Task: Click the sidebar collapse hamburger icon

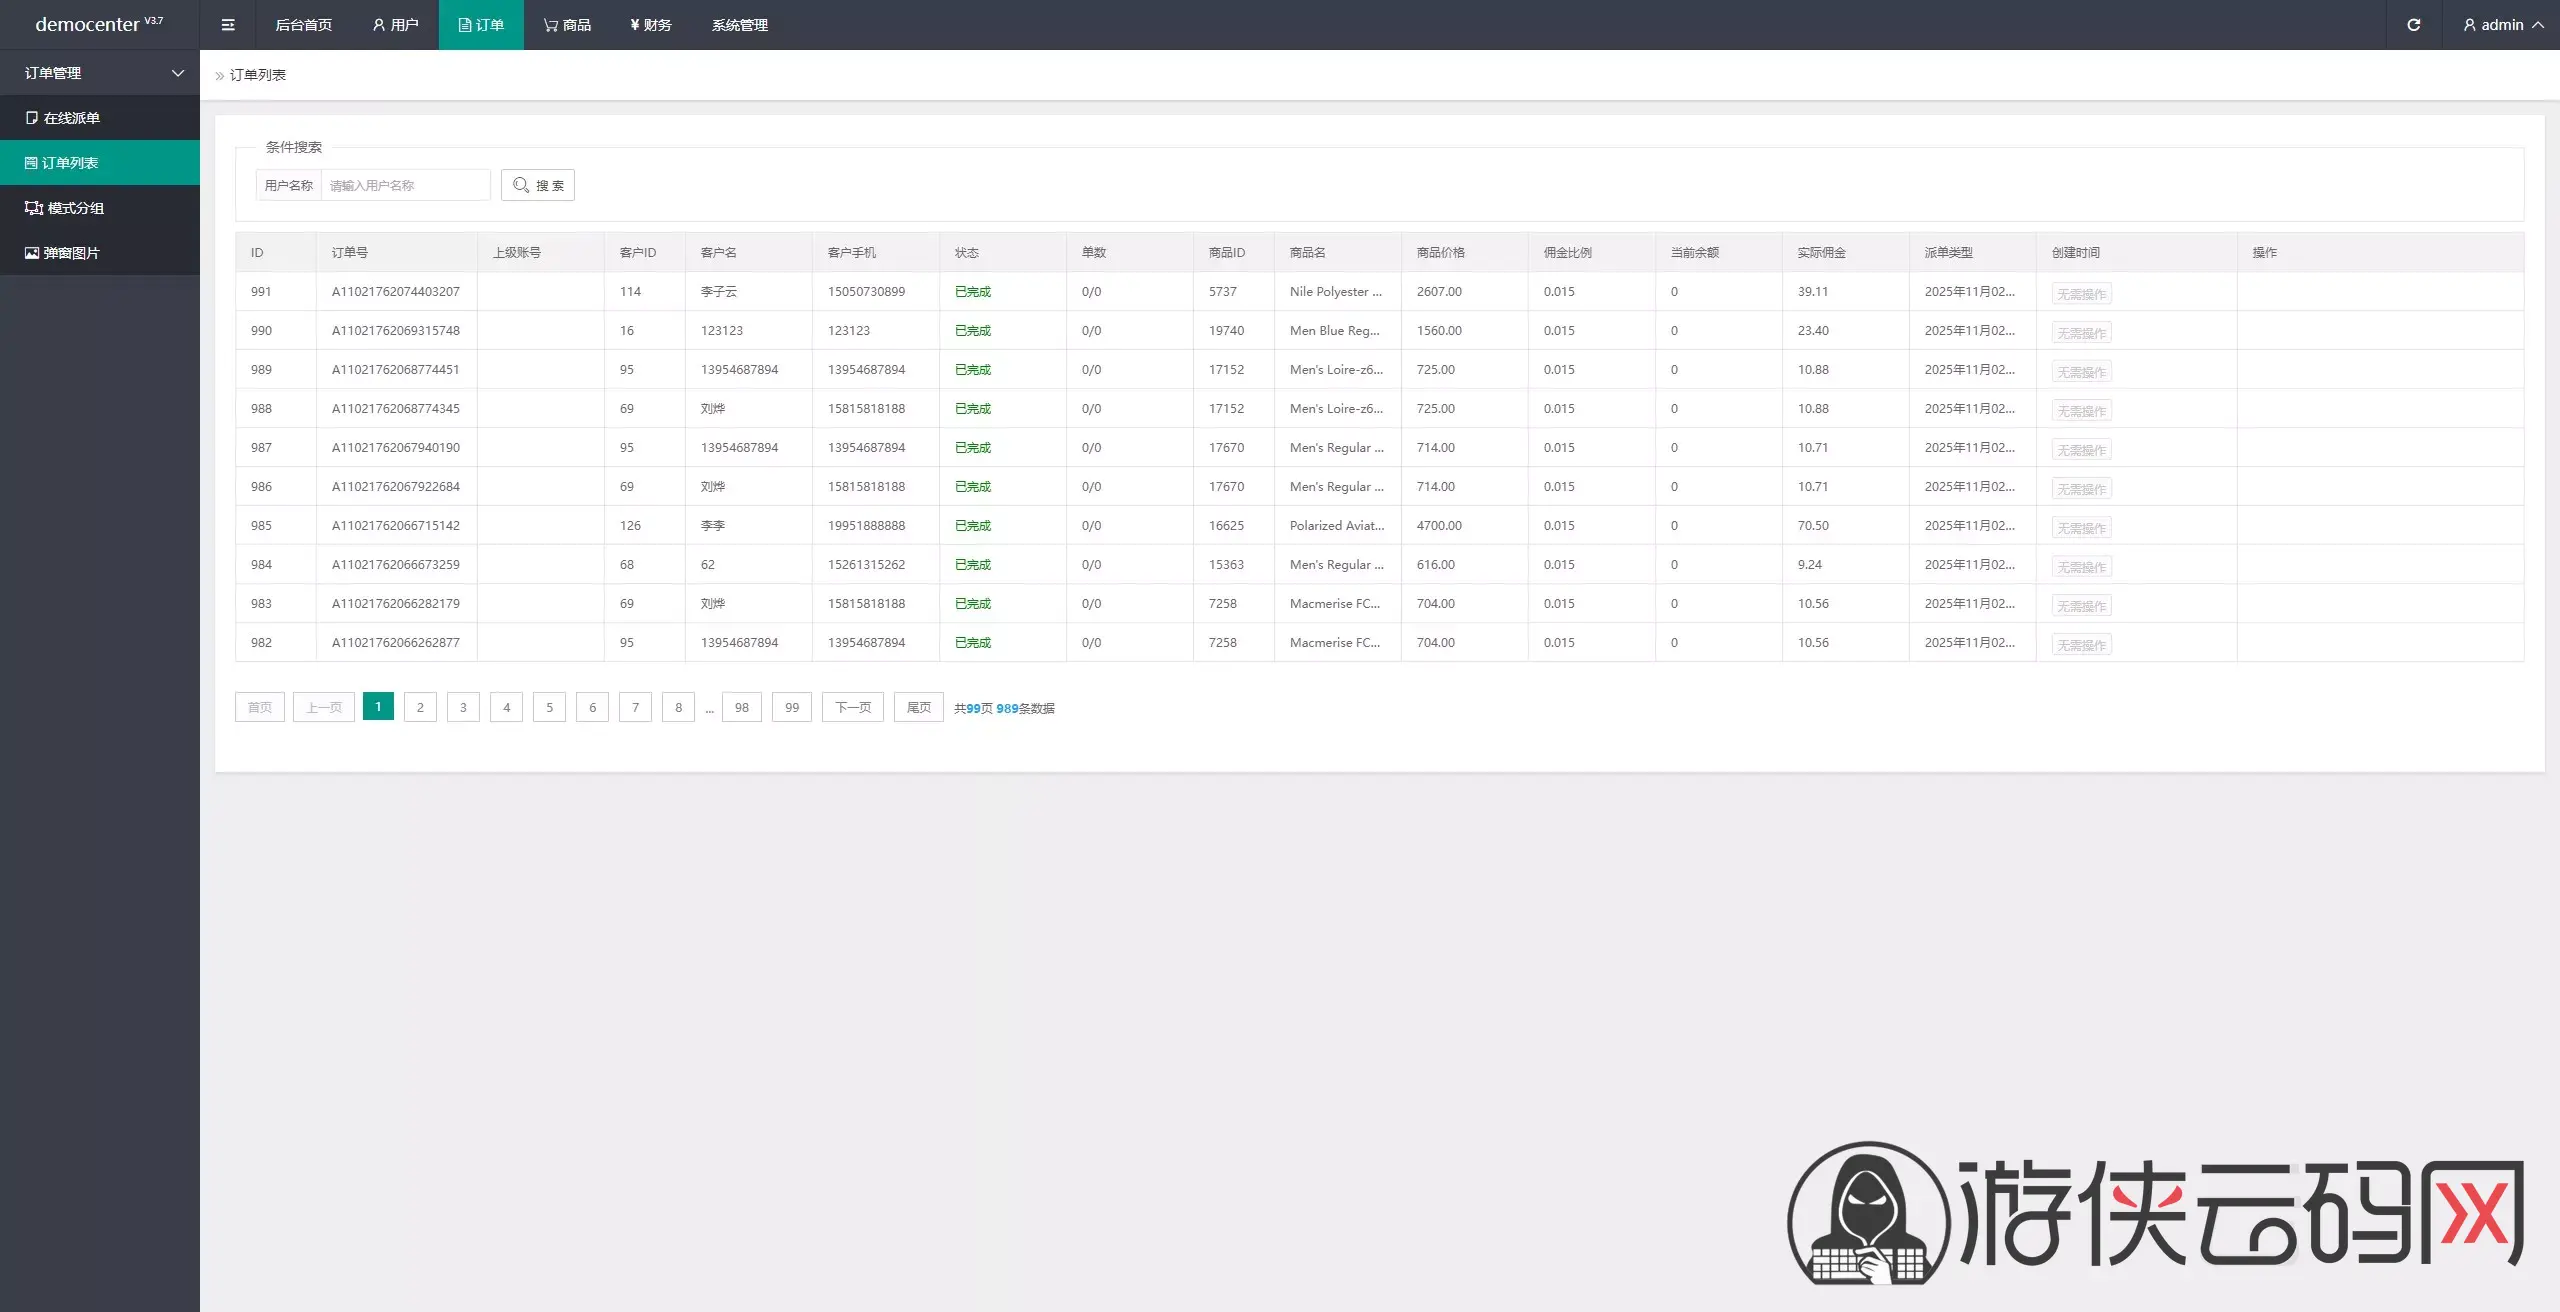Action: pos(228,25)
